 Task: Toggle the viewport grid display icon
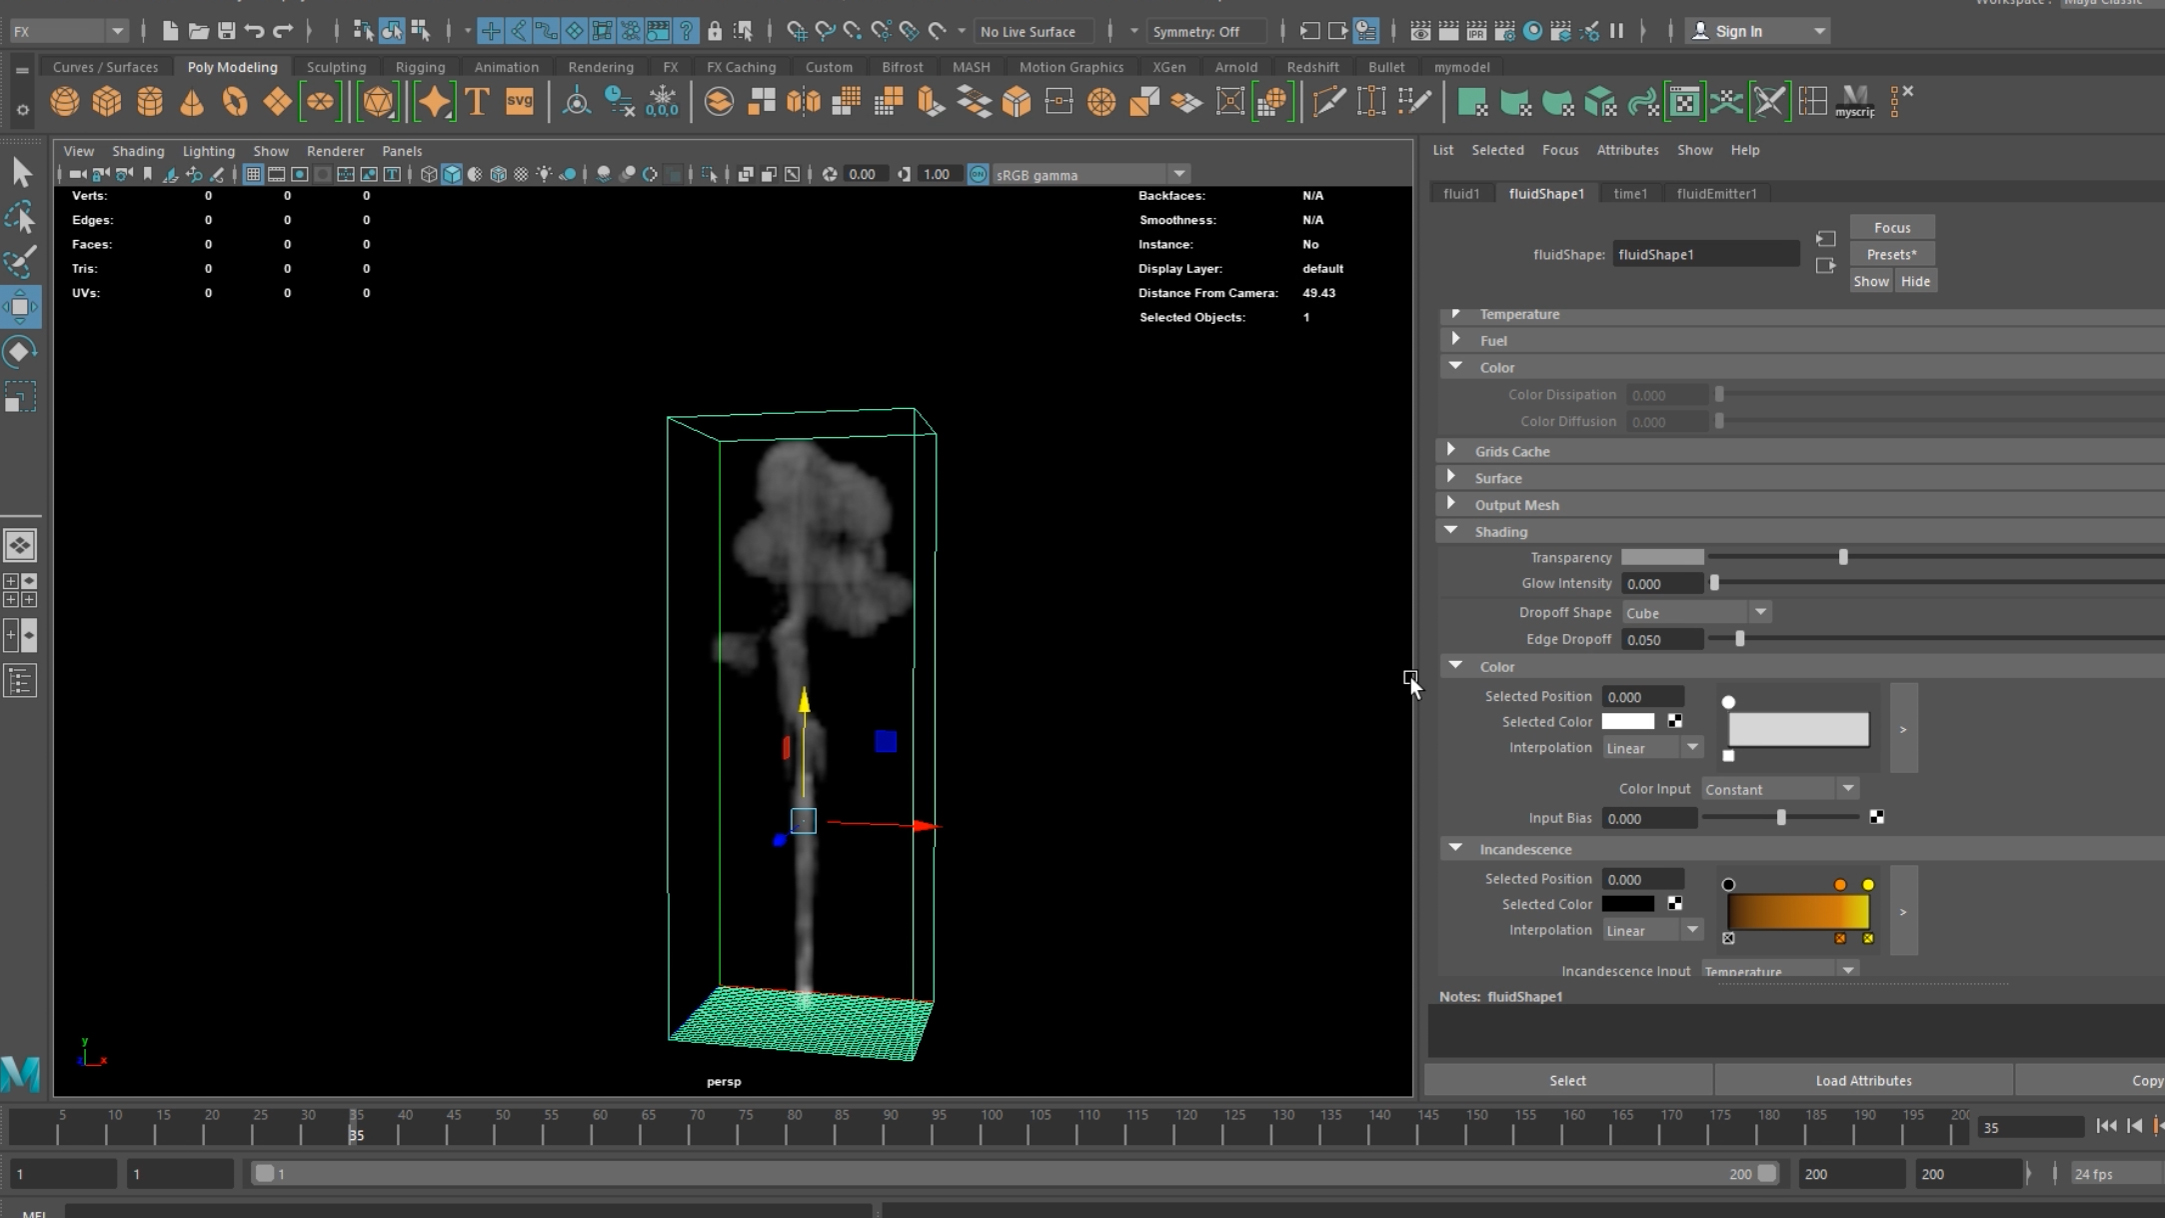pyautogui.click(x=253, y=175)
